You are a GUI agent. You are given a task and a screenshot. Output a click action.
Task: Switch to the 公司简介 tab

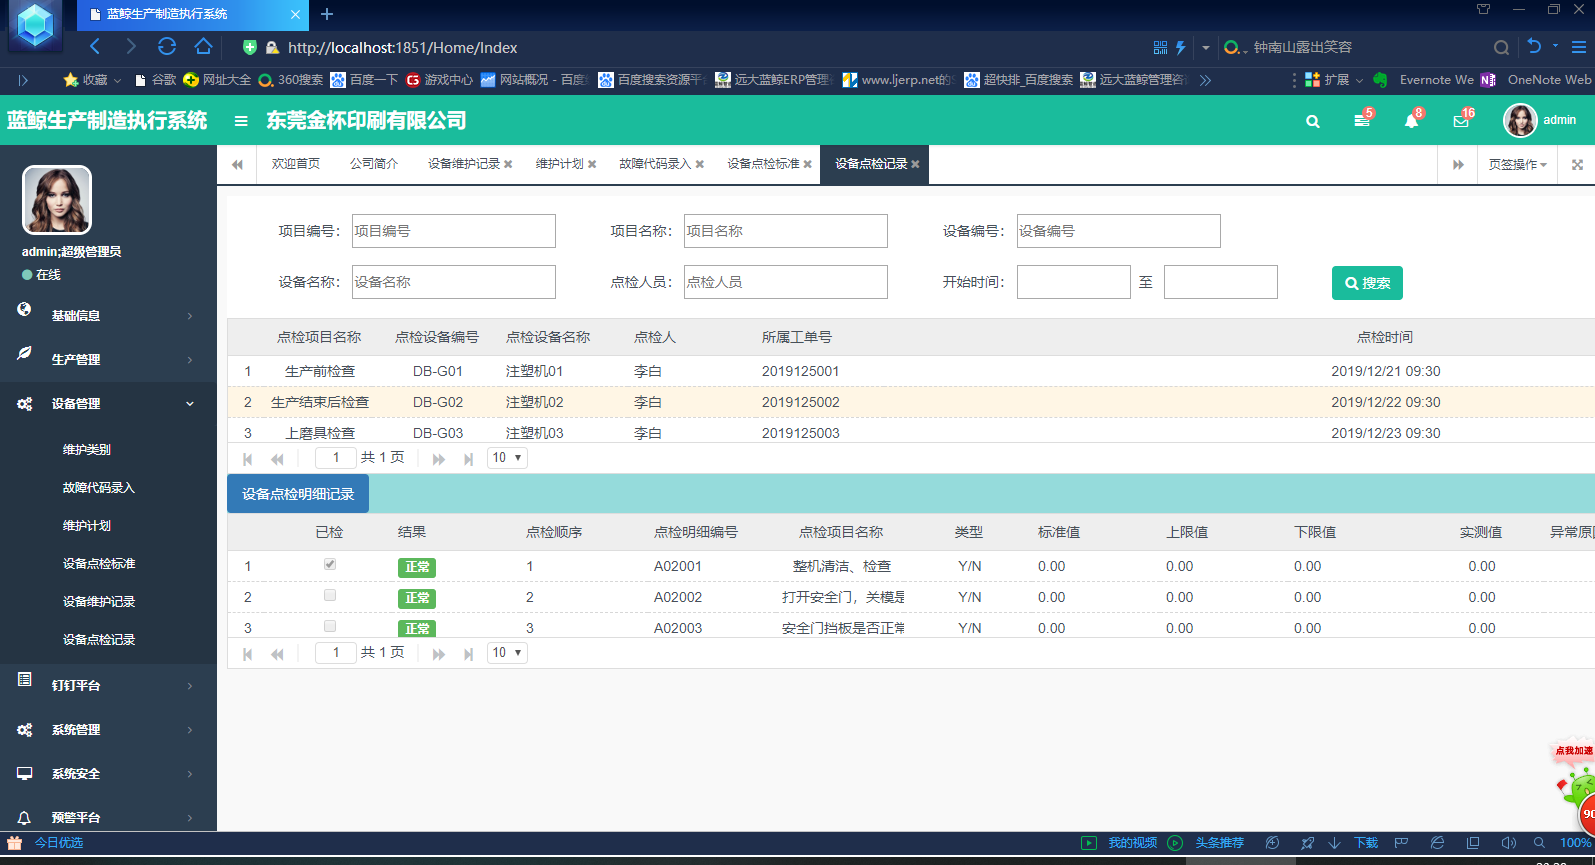pyautogui.click(x=374, y=164)
